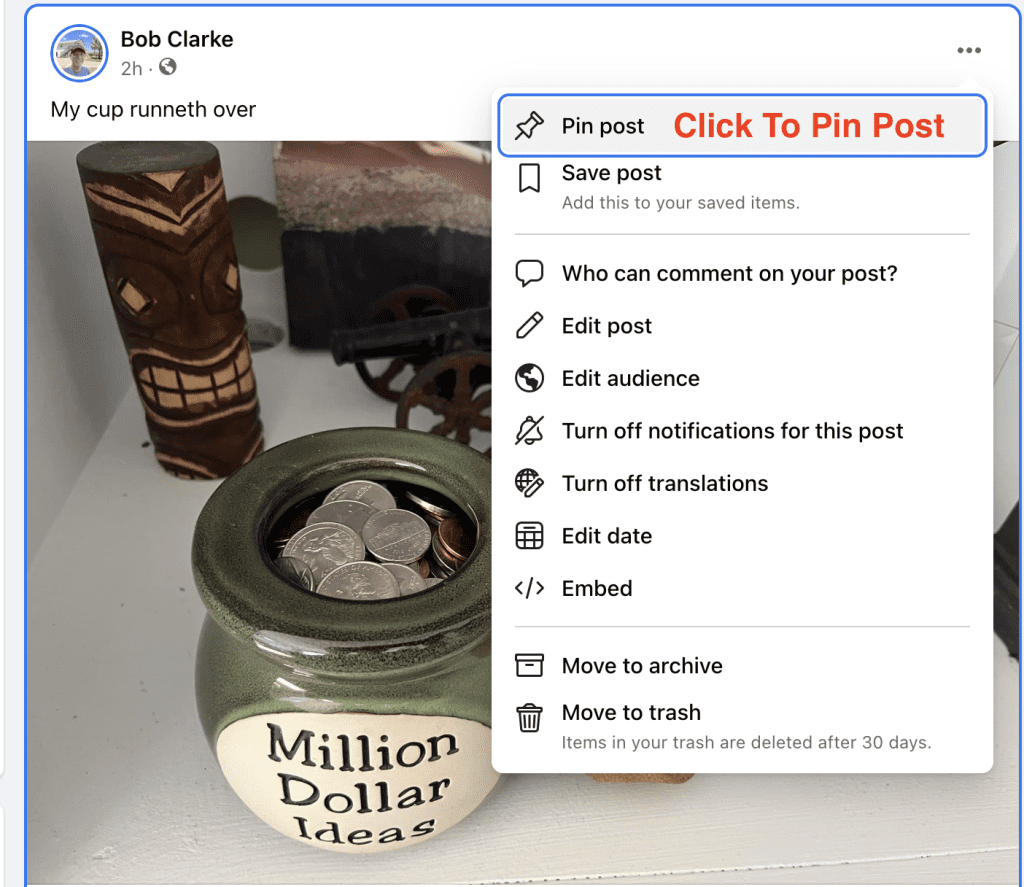Image resolution: width=1024 pixels, height=887 pixels.
Task: Click the globe-with-pencil translations icon
Action: pos(529,483)
